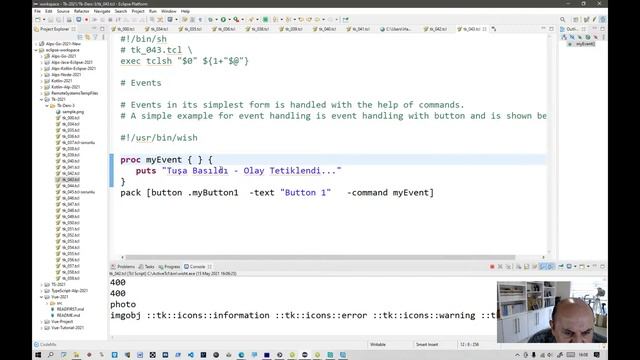This screenshot has width=640, height=360.
Task: Collapse the Tk-Ders-3 folder
Action: 47,106
